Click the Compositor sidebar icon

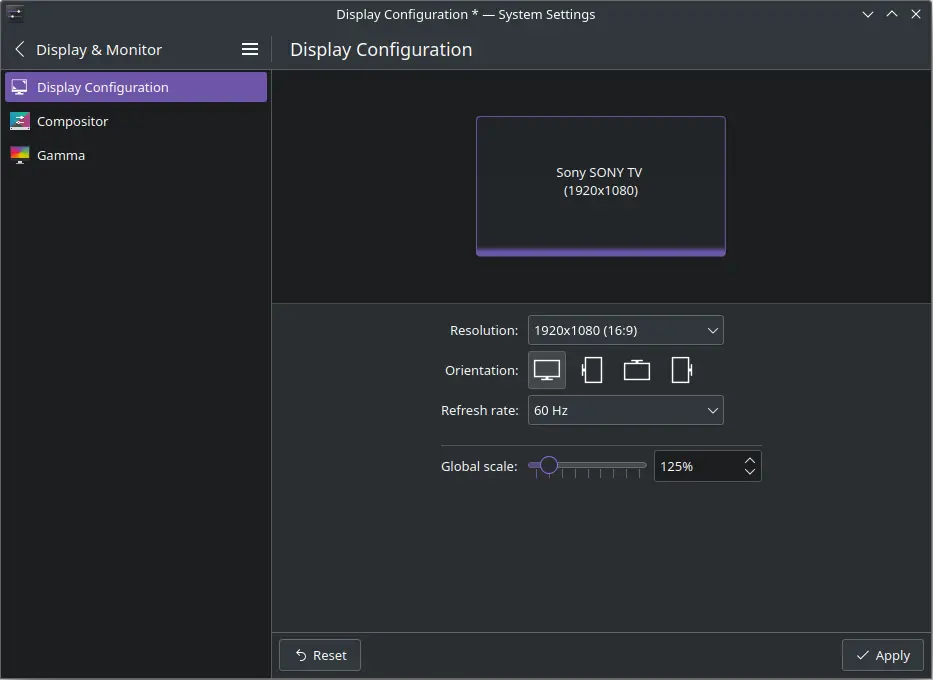click(20, 121)
